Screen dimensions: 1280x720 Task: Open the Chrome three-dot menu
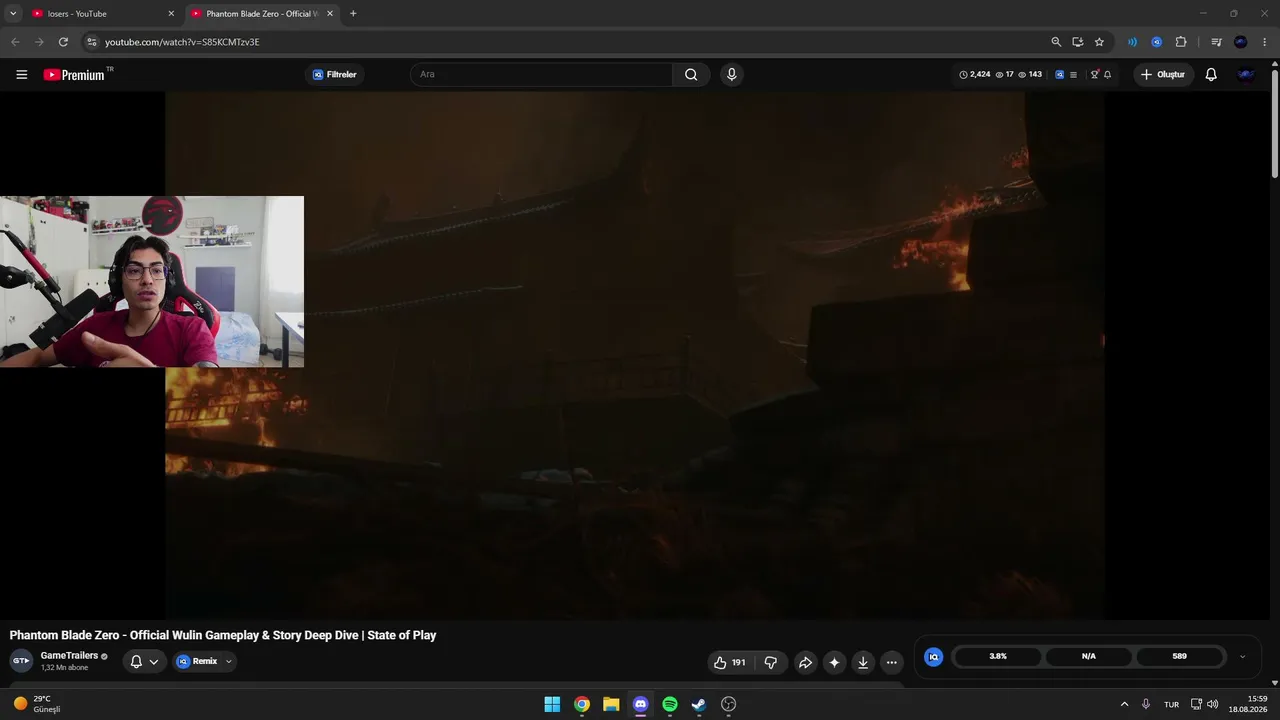(1265, 42)
